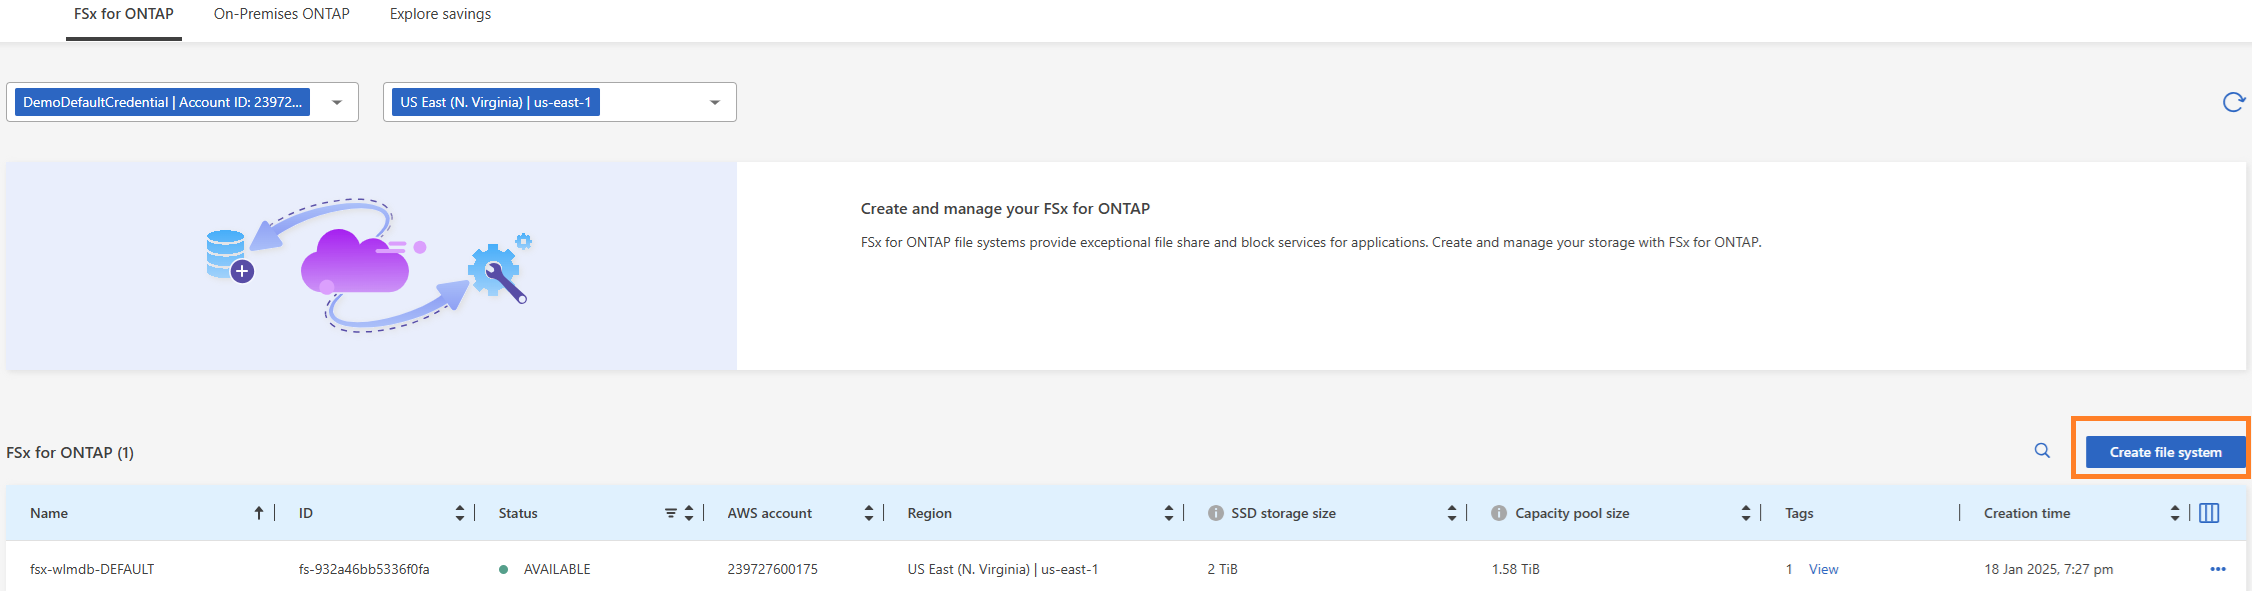Image resolution: width=2252 pixels, height=591 pixels.
Task: Sort by Name using the up arrow
Action: (x=259, y=513)
